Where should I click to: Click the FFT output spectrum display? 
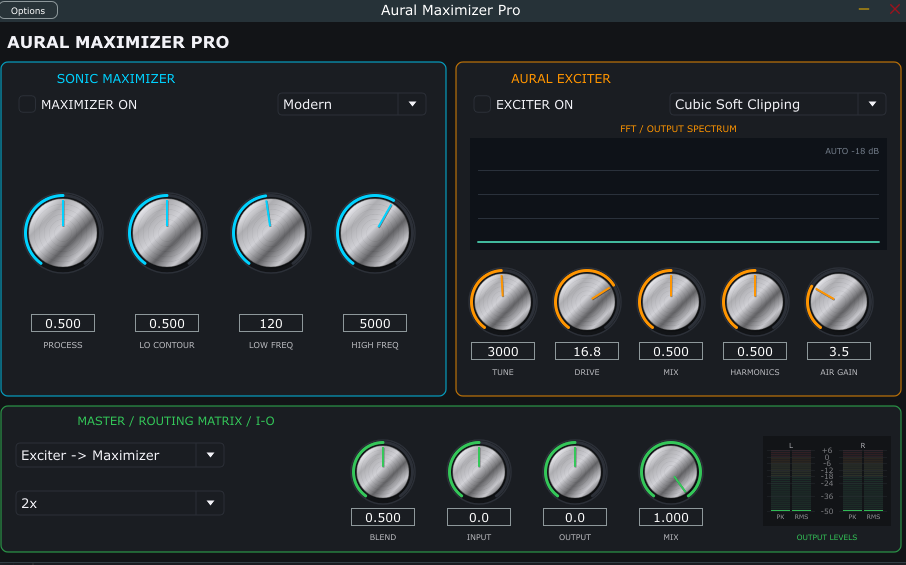[x=678, y=194]
